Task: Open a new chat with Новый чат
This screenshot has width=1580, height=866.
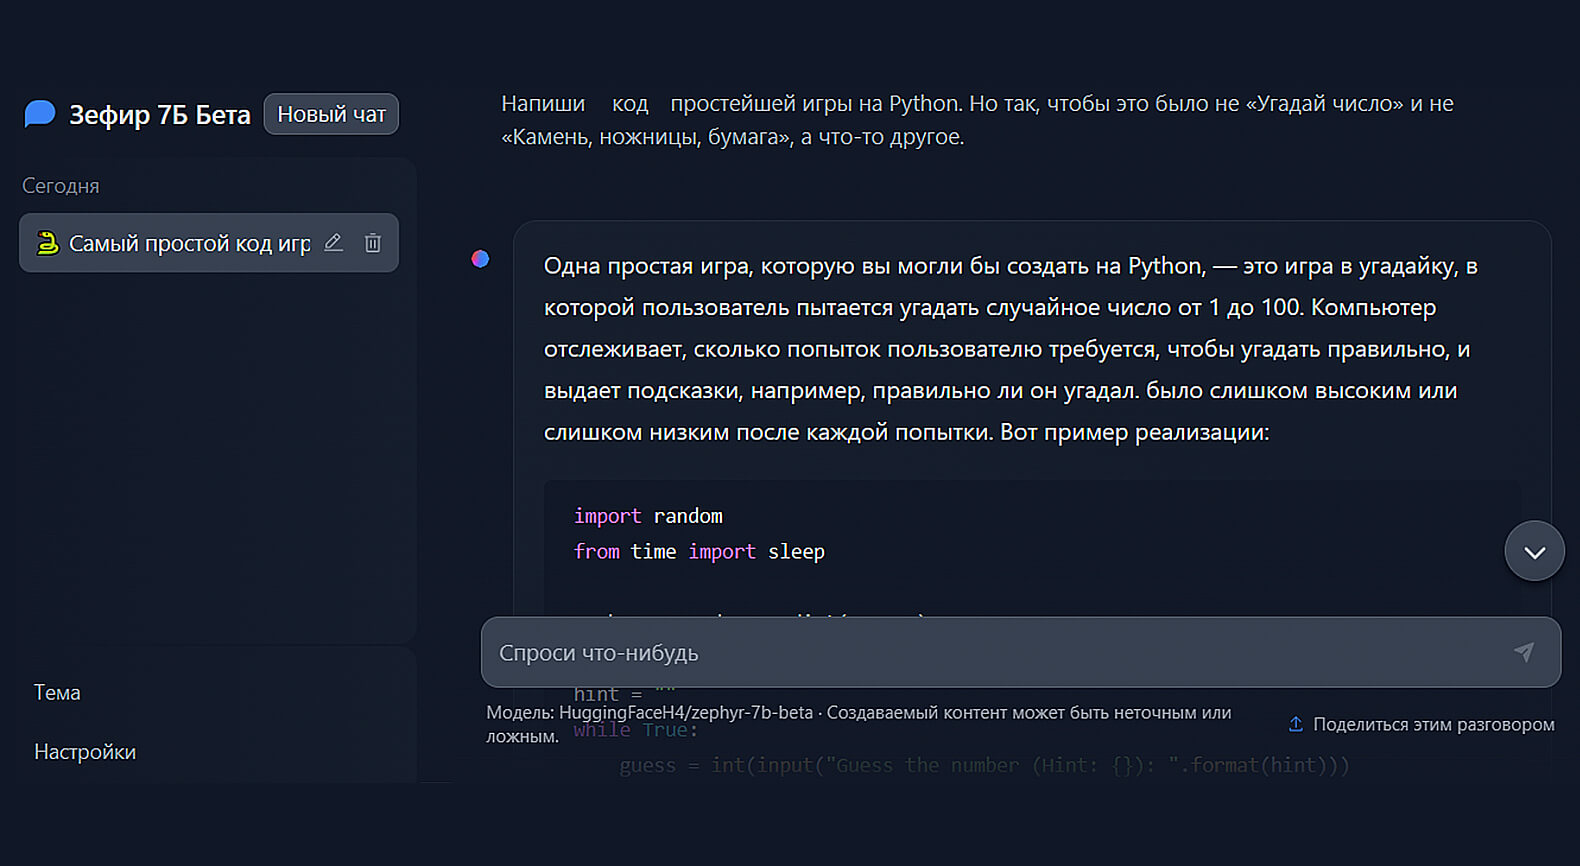Action: [x=331, y=114]
